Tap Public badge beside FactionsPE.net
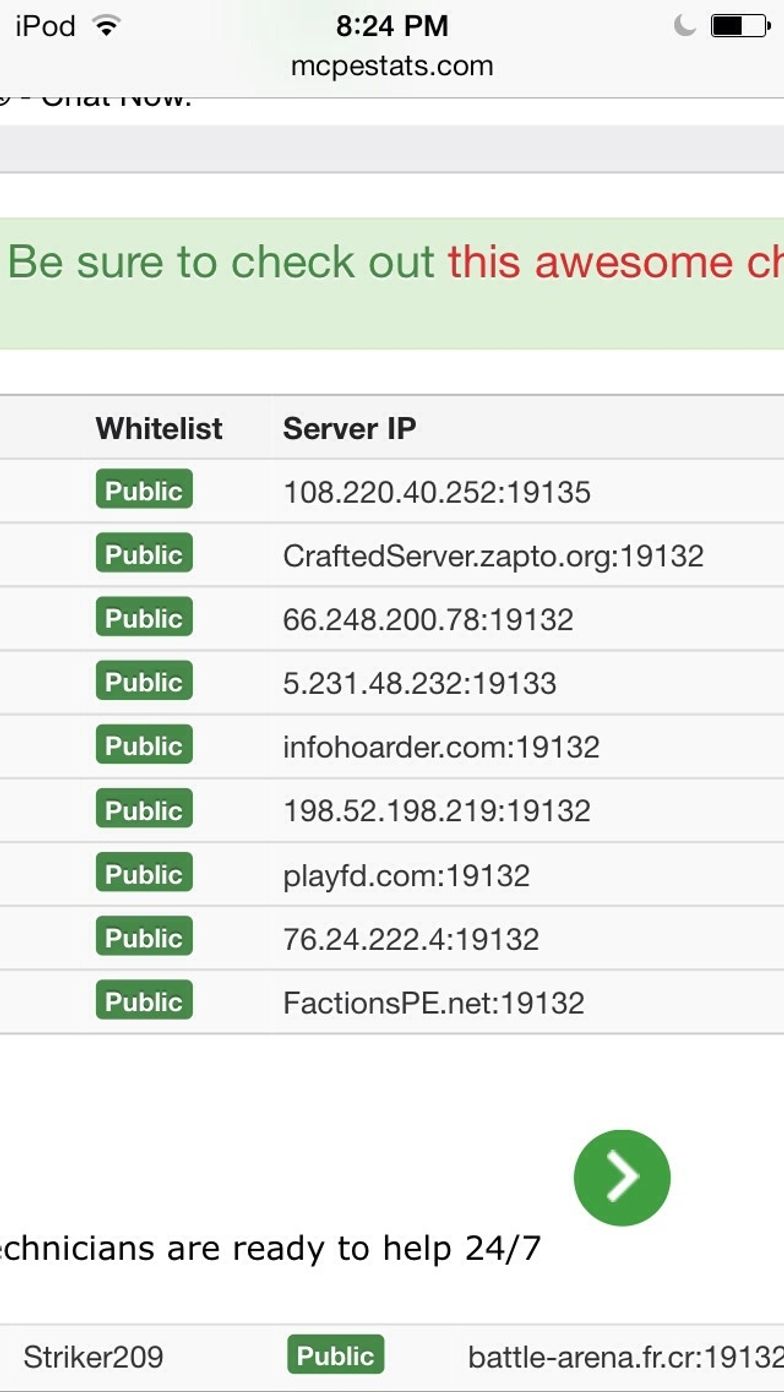The width and height of the screenshot is (784, 1392). pyautogui.click(x=144, y=1001)
